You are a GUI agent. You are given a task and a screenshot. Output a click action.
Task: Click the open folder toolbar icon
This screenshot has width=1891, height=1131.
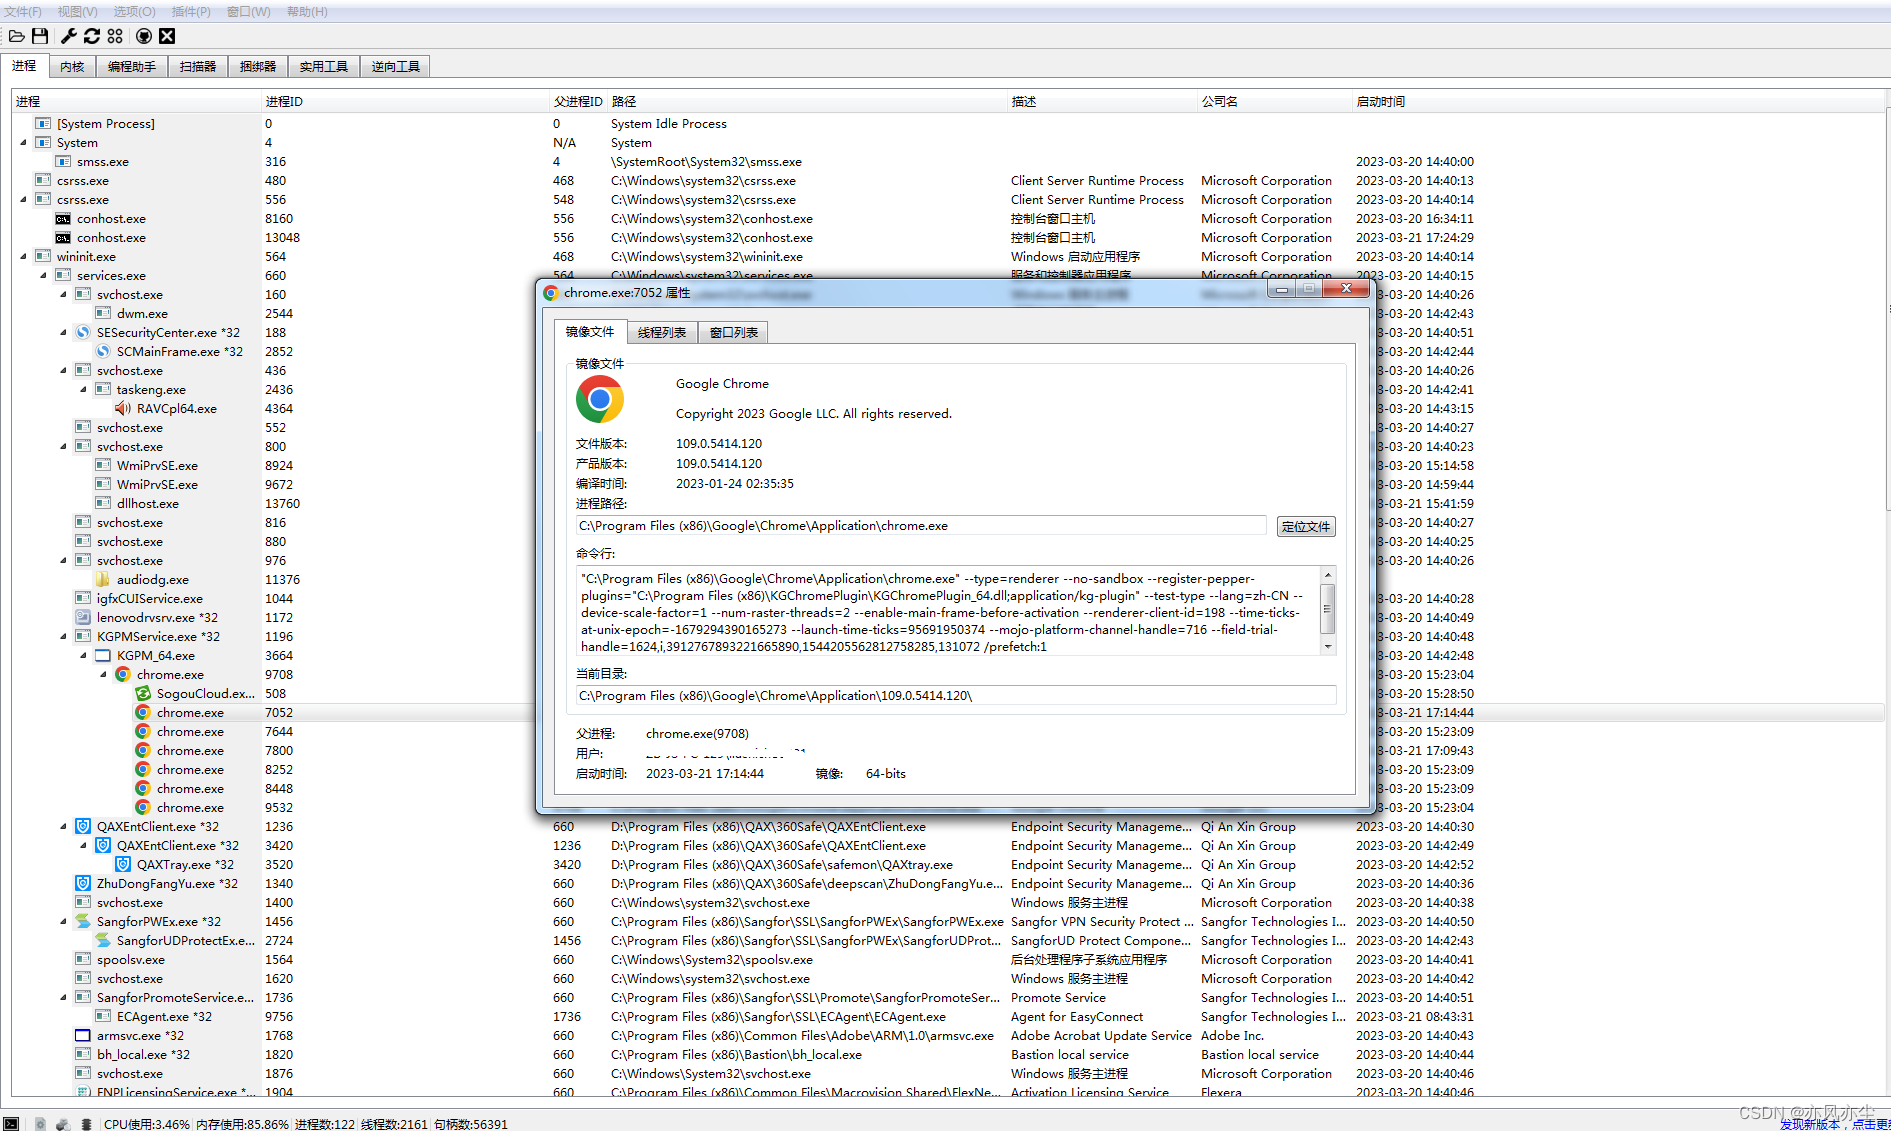point(17,36)
